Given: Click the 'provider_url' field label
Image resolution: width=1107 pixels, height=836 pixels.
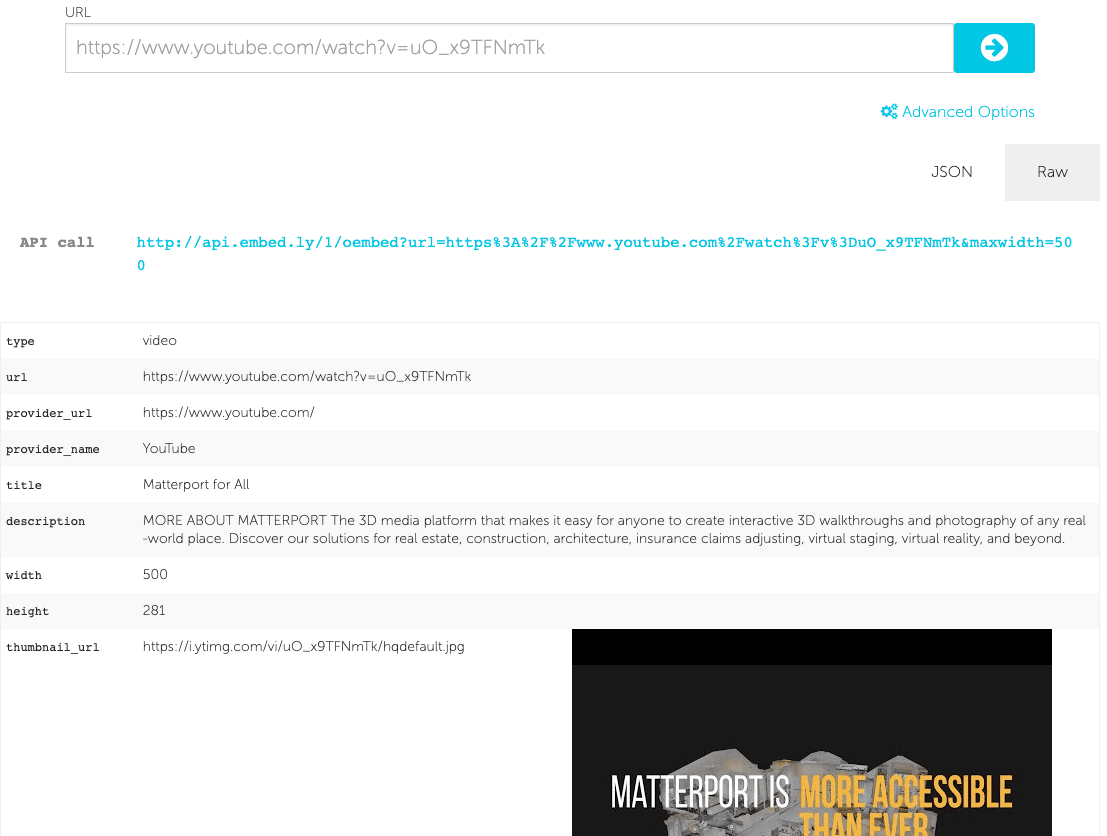Looking at the screenshot, I should coord(49,413).
